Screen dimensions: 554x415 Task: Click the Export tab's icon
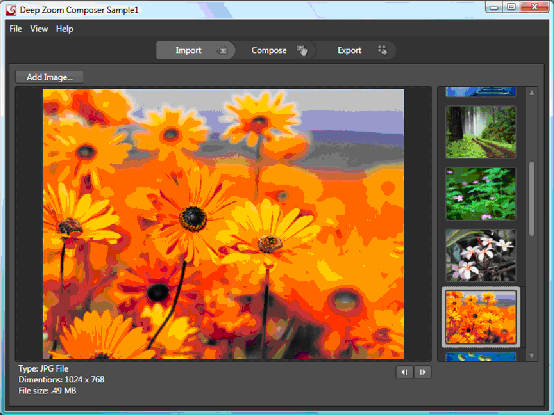pos(383,50)
